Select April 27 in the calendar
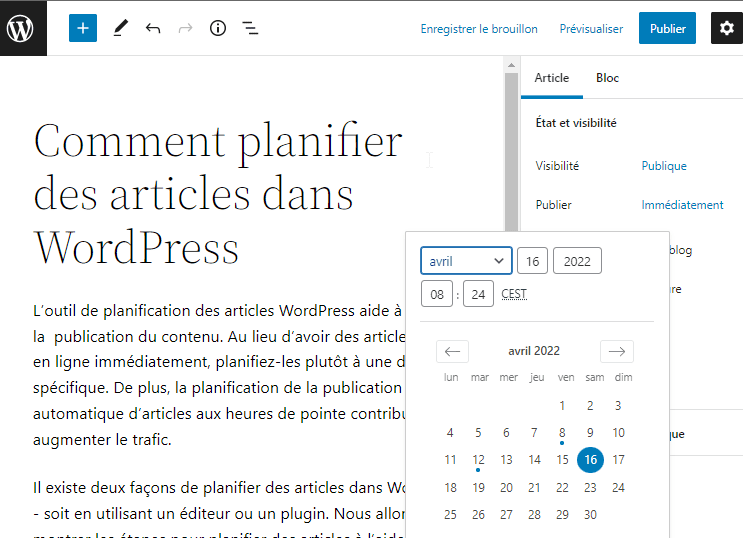743x538 pixels. click(x=506, y=515)
